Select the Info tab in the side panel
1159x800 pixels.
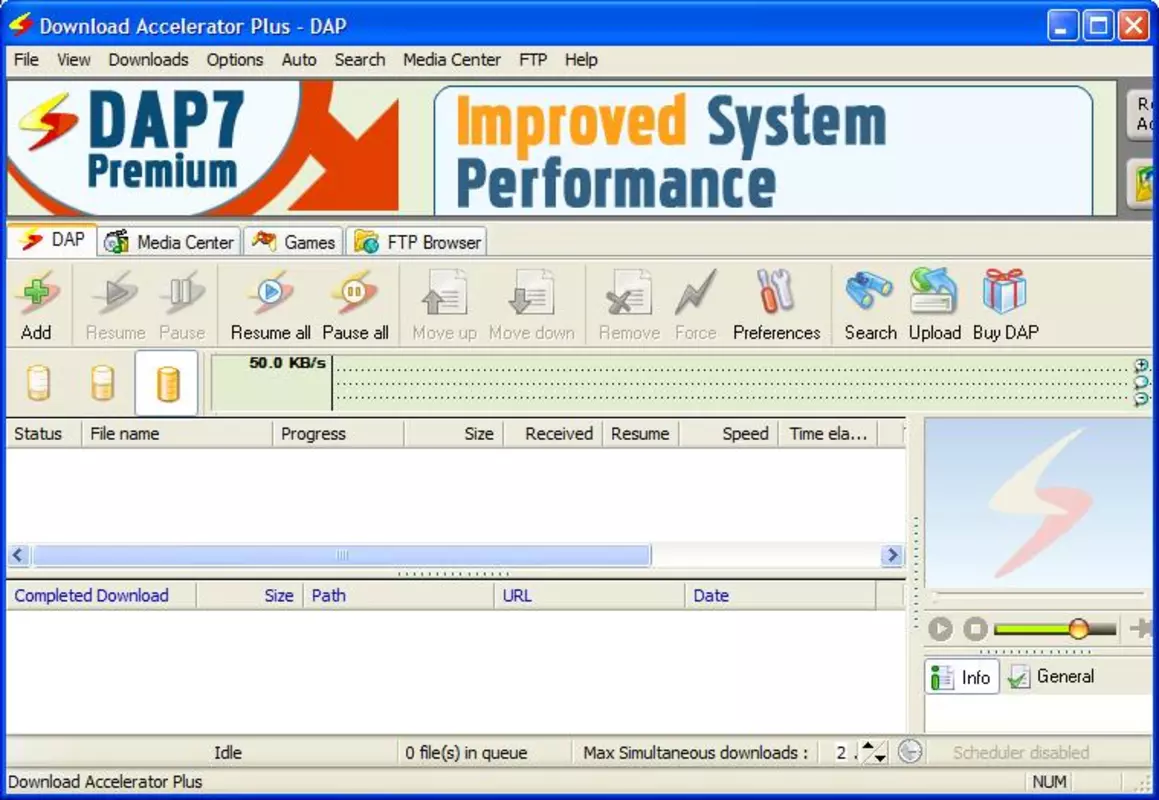click(x=961, y=677)
